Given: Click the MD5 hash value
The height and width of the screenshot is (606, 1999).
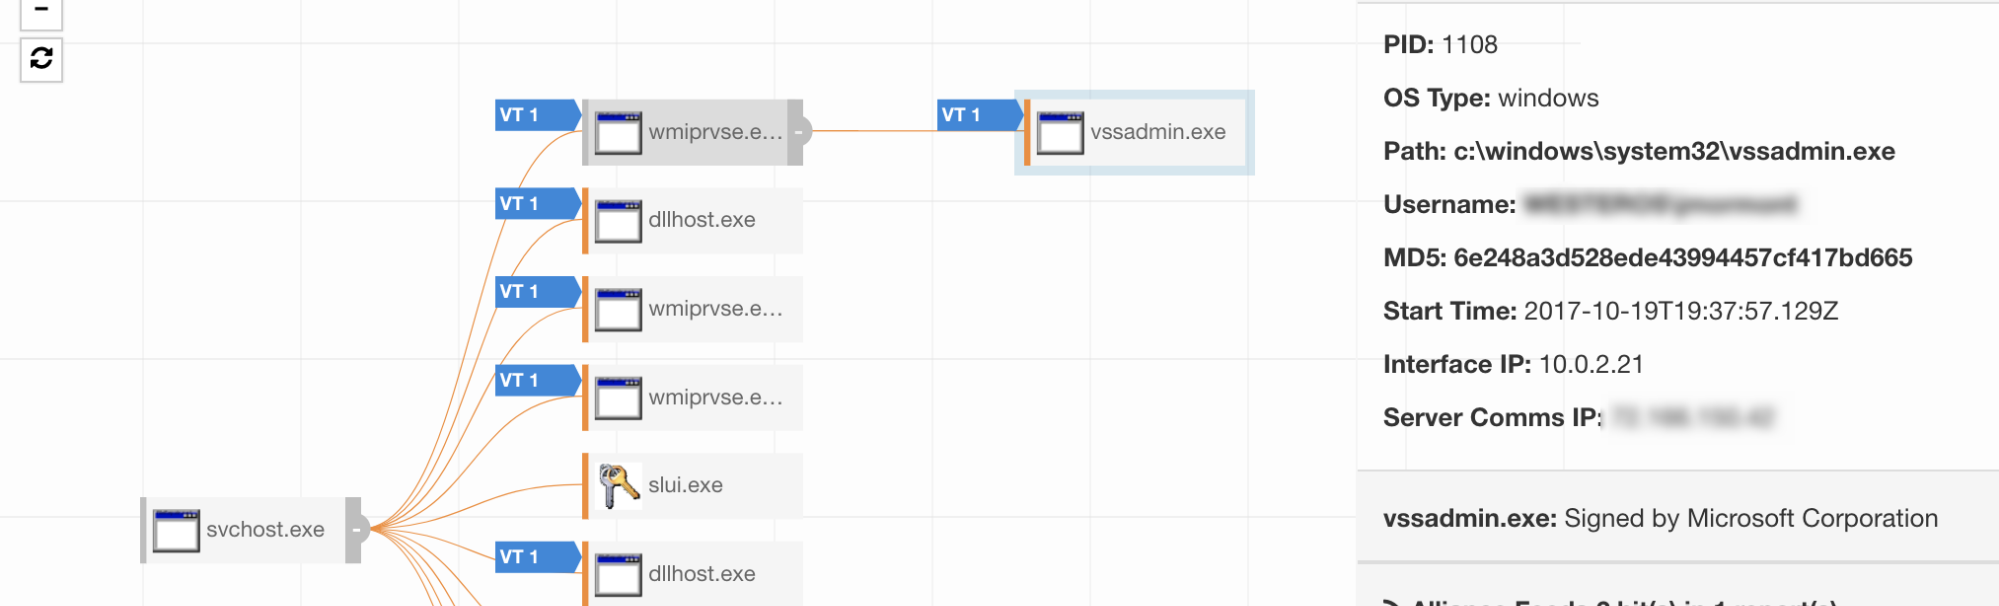Looking at the screenshot, I should (1682, 258).
